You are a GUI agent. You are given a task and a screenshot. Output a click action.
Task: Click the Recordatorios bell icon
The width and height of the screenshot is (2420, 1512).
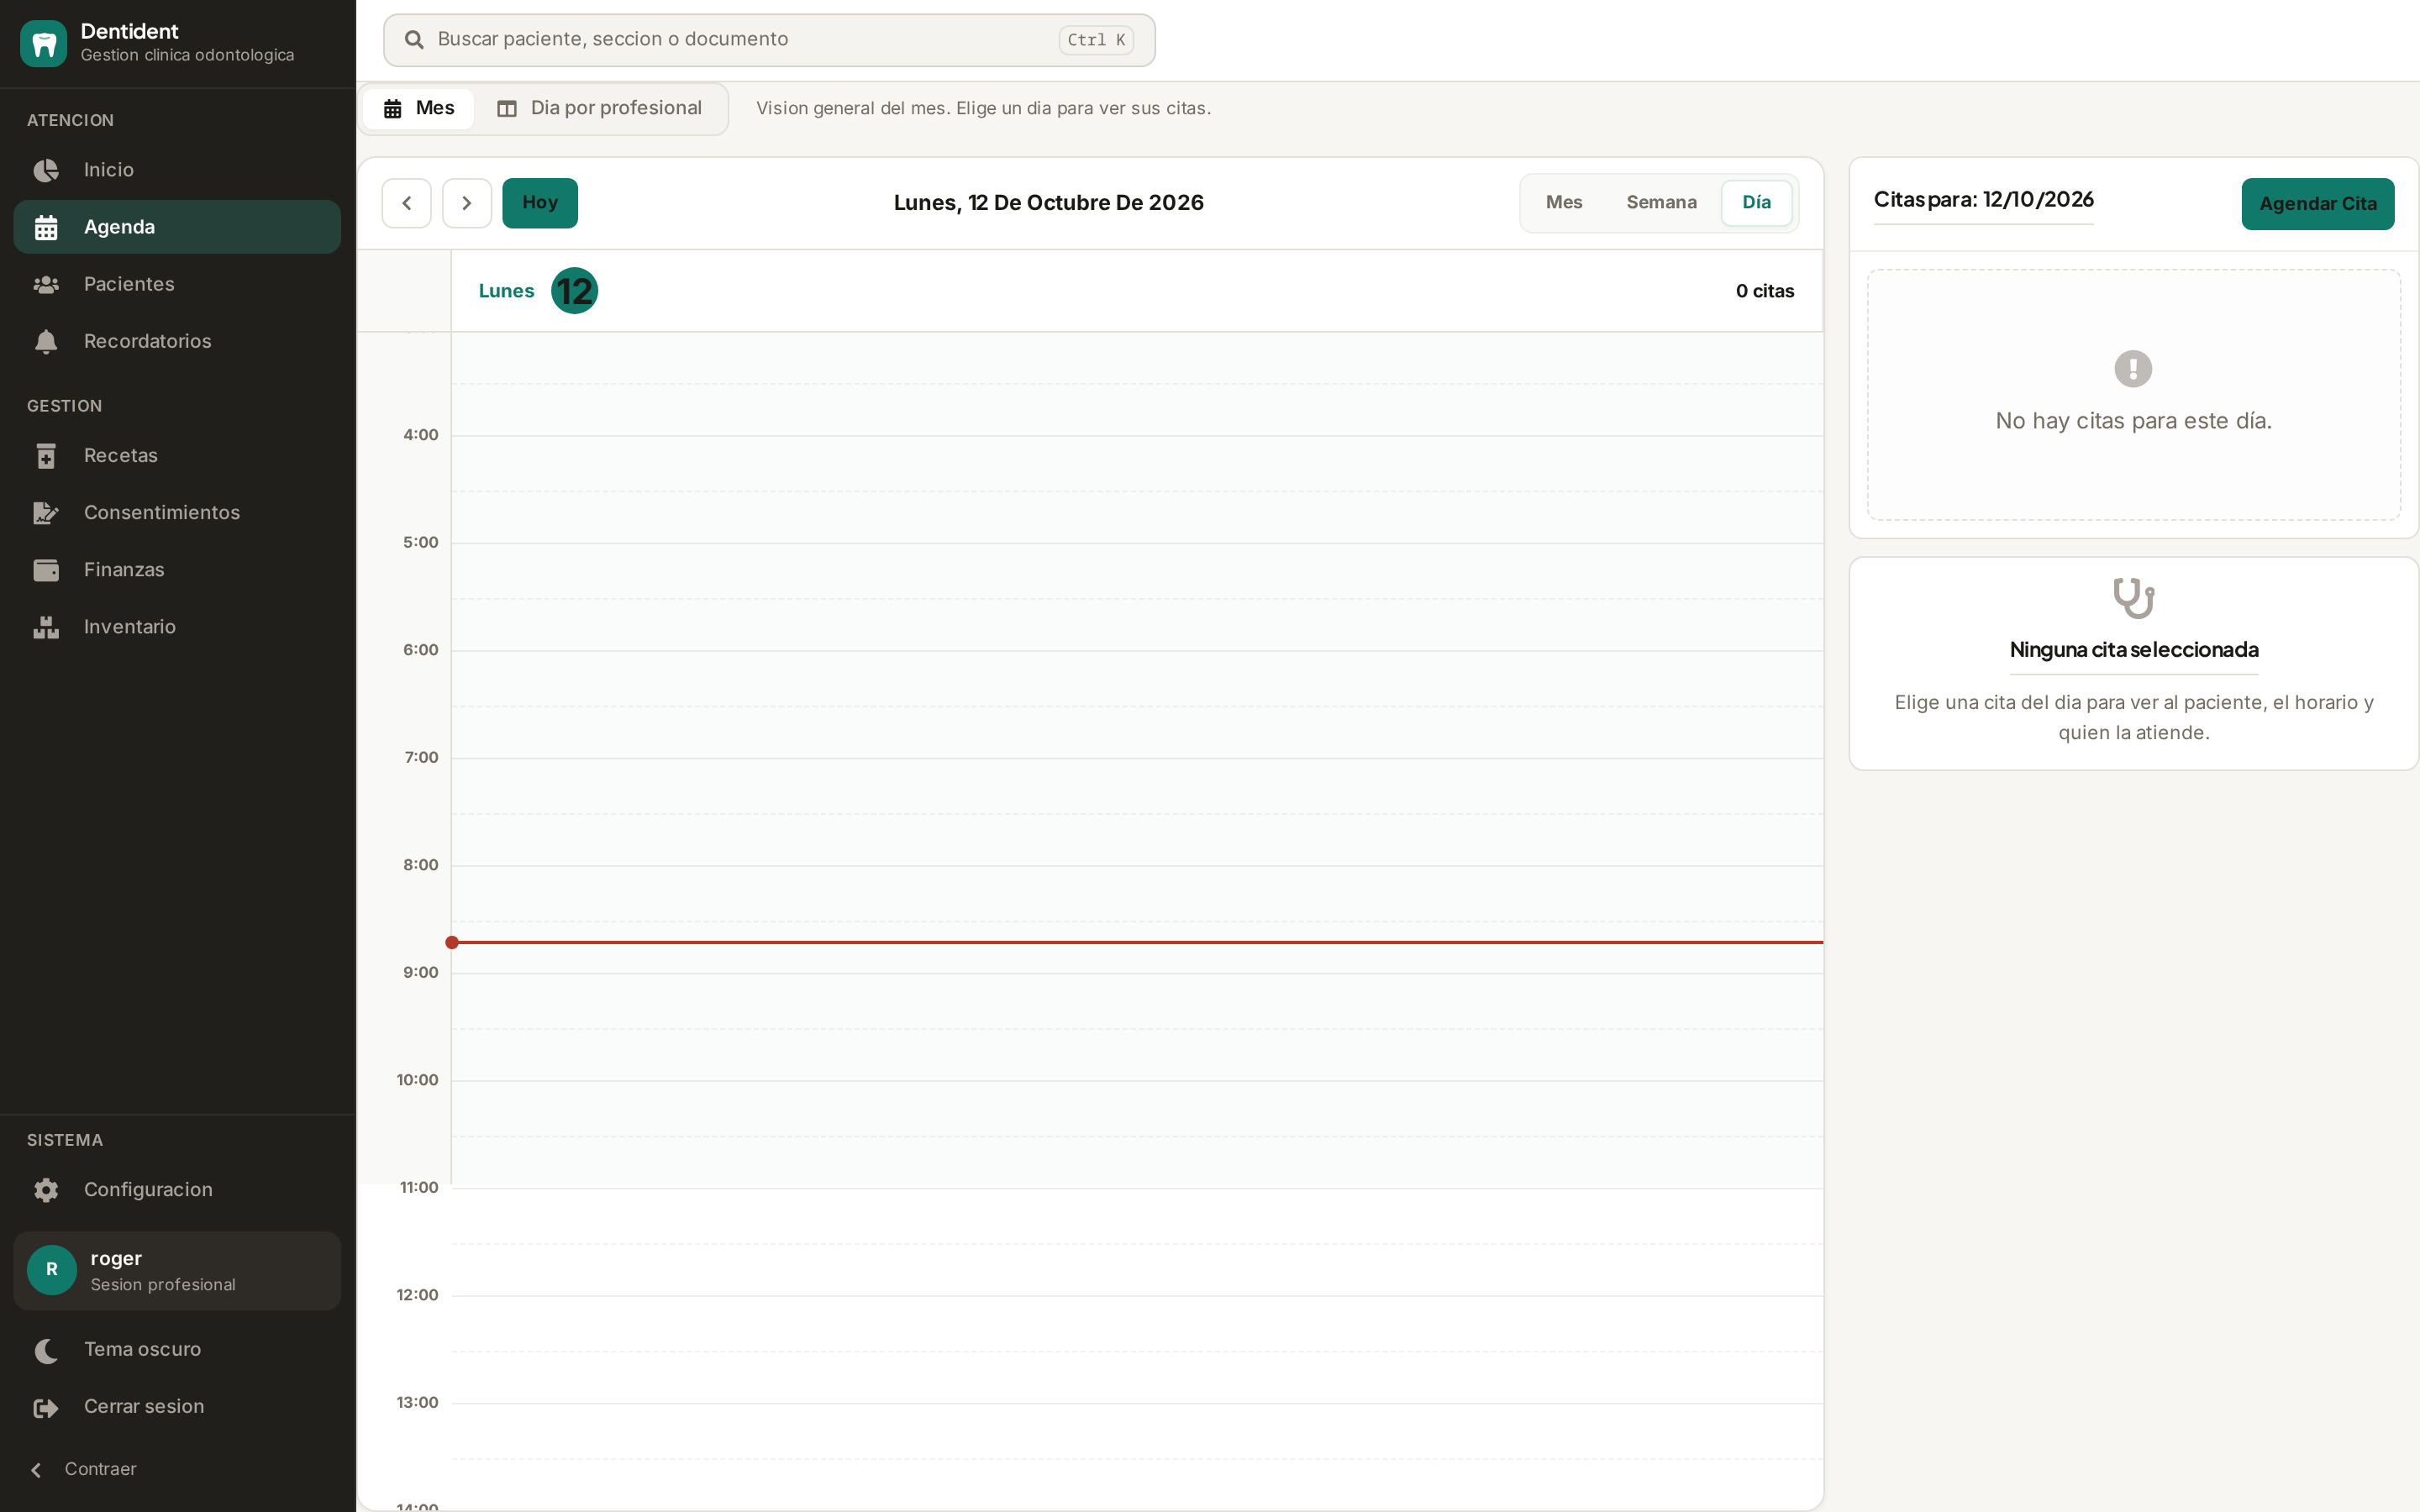[x=46, y=341]
